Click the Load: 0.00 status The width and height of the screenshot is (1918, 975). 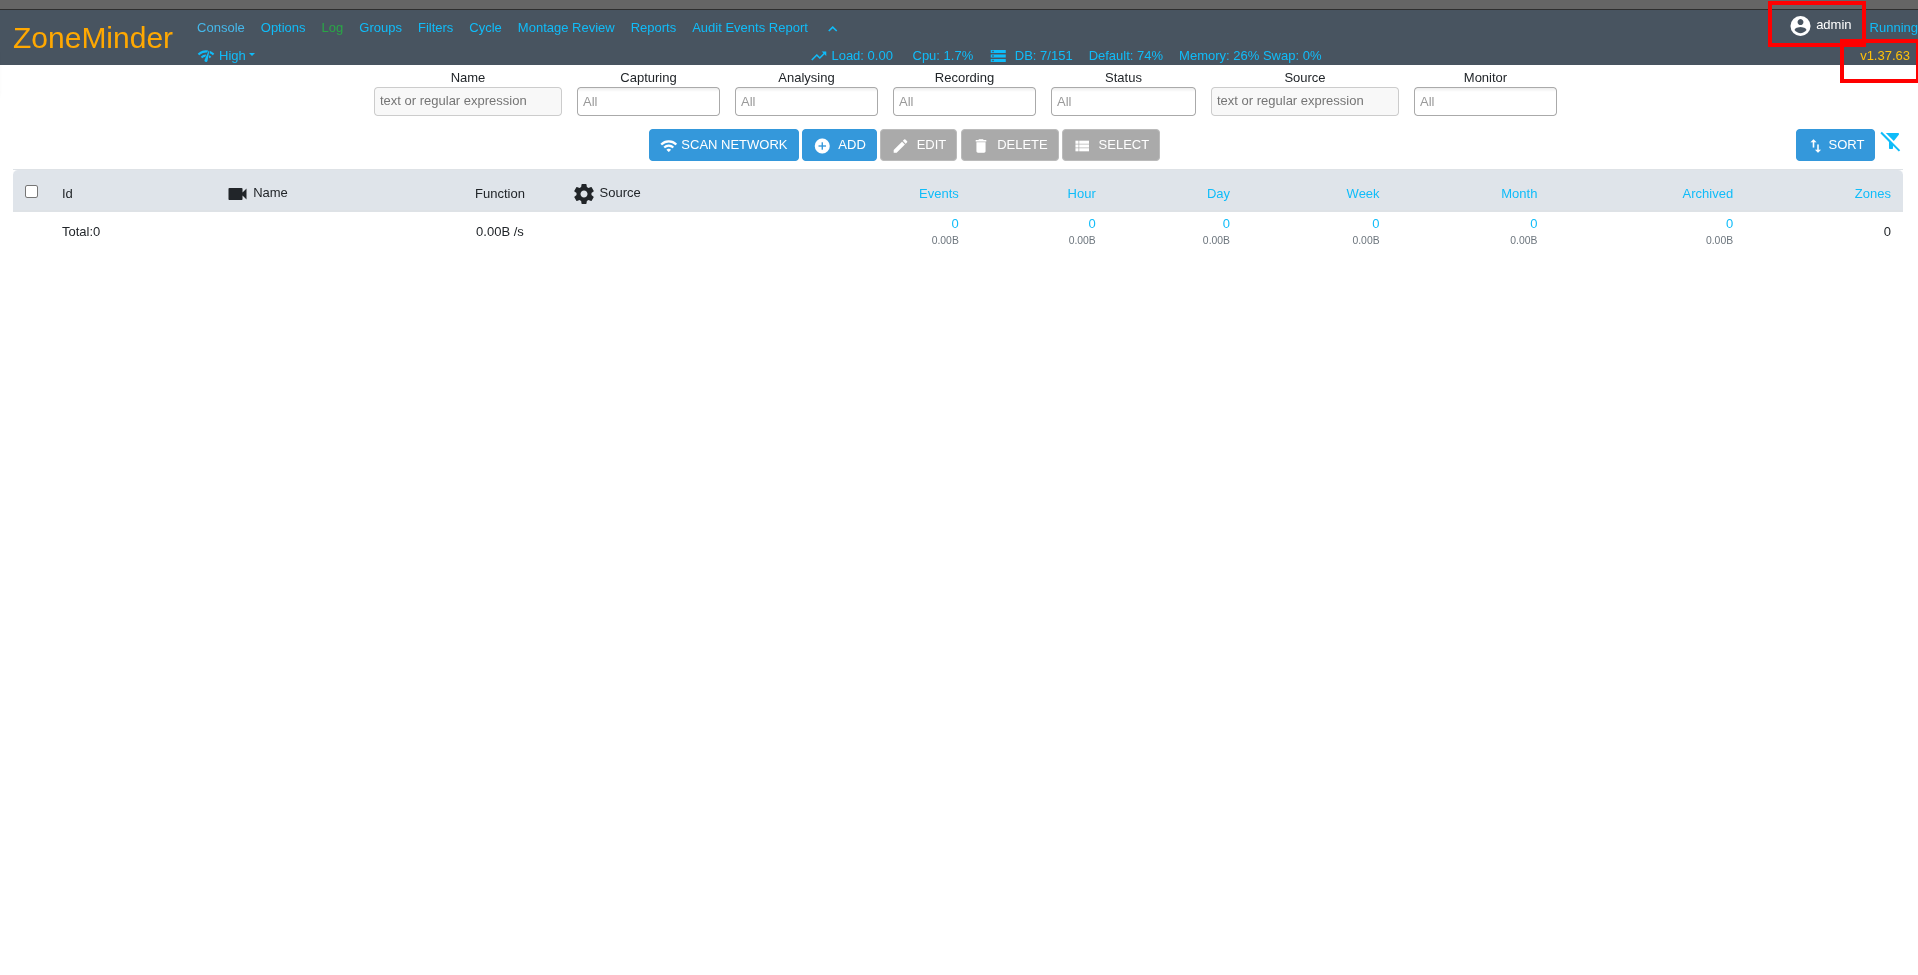click(x=852, y=56)
